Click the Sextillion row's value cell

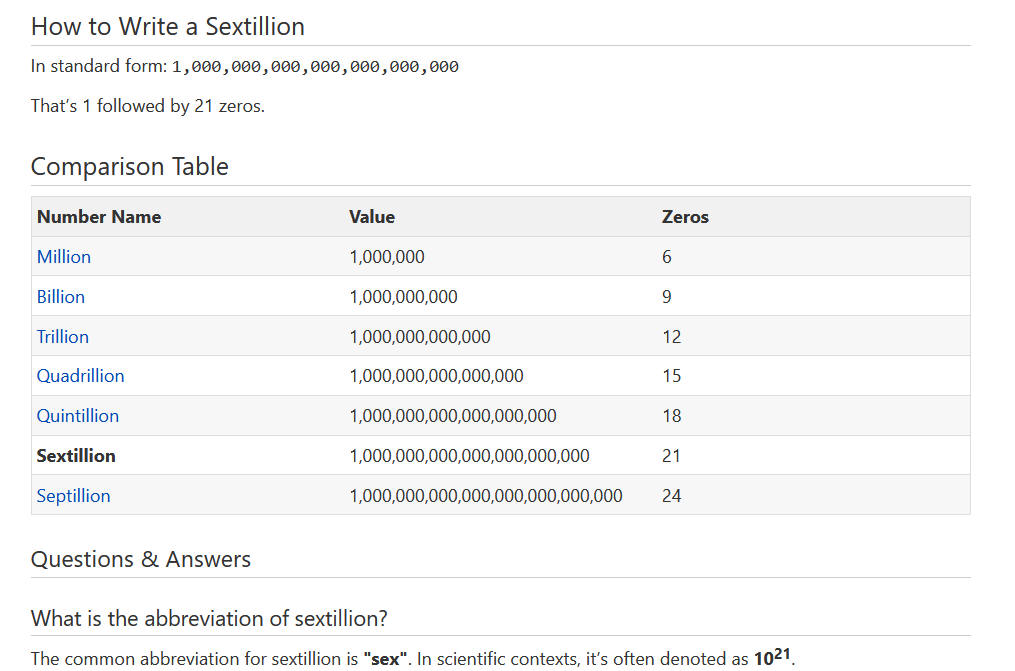click(469, 456)
